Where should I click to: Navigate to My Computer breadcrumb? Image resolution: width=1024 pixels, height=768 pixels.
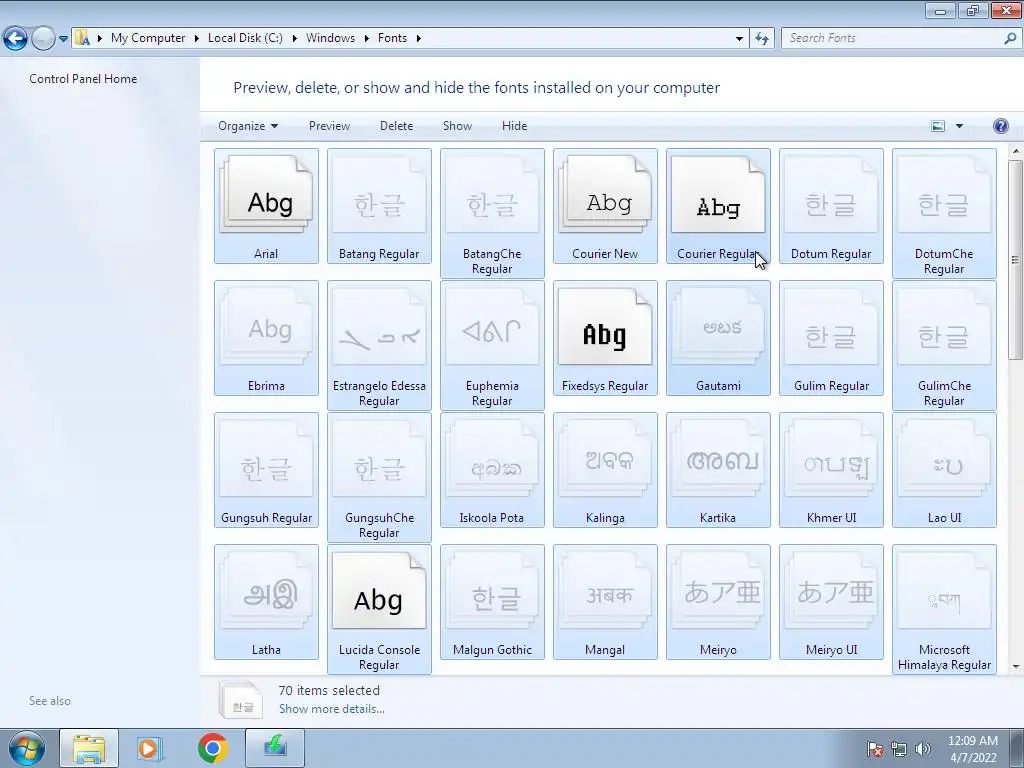(148, 38)
